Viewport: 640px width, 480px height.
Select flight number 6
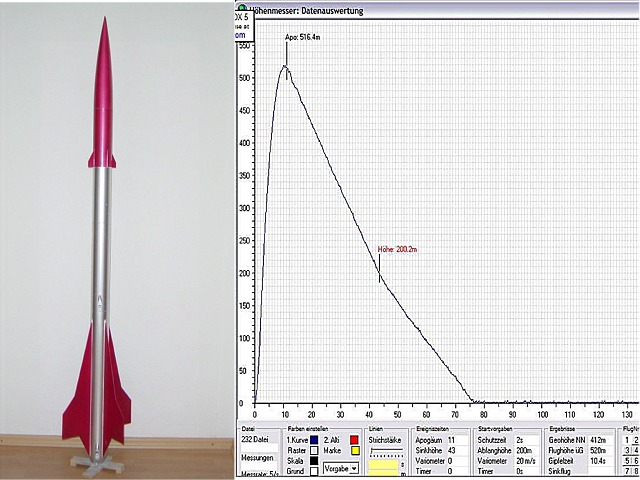pos(636,461)
